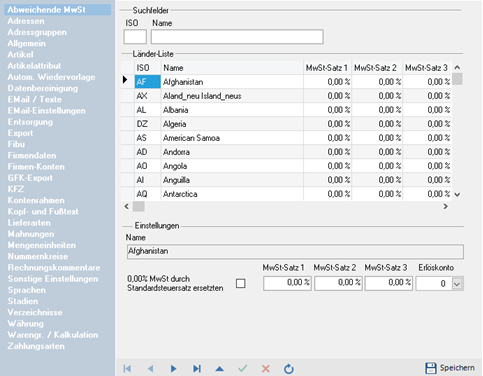Viewport: 483px width, 376px height.
Task: Select Abweichende MwSt in sidebar
Action: pyautogui.click(x=58, y=10)
